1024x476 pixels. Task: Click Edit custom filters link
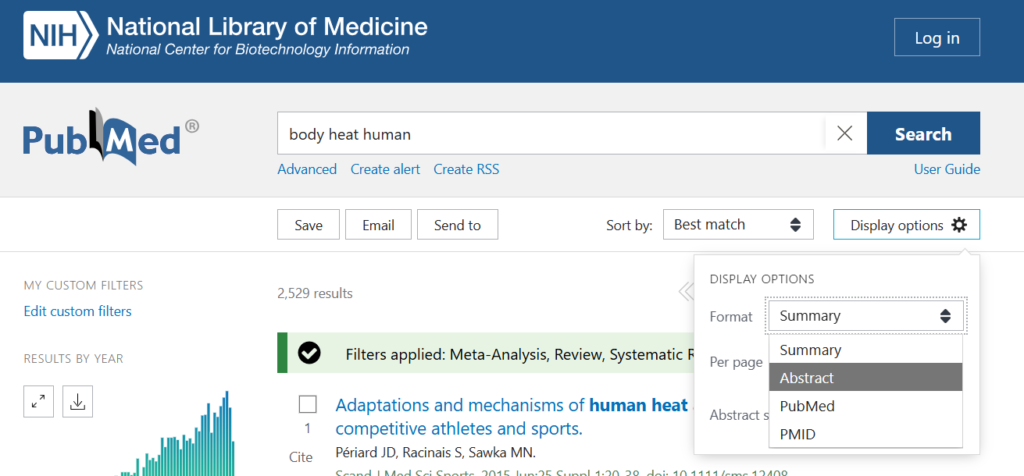point(77,311)
